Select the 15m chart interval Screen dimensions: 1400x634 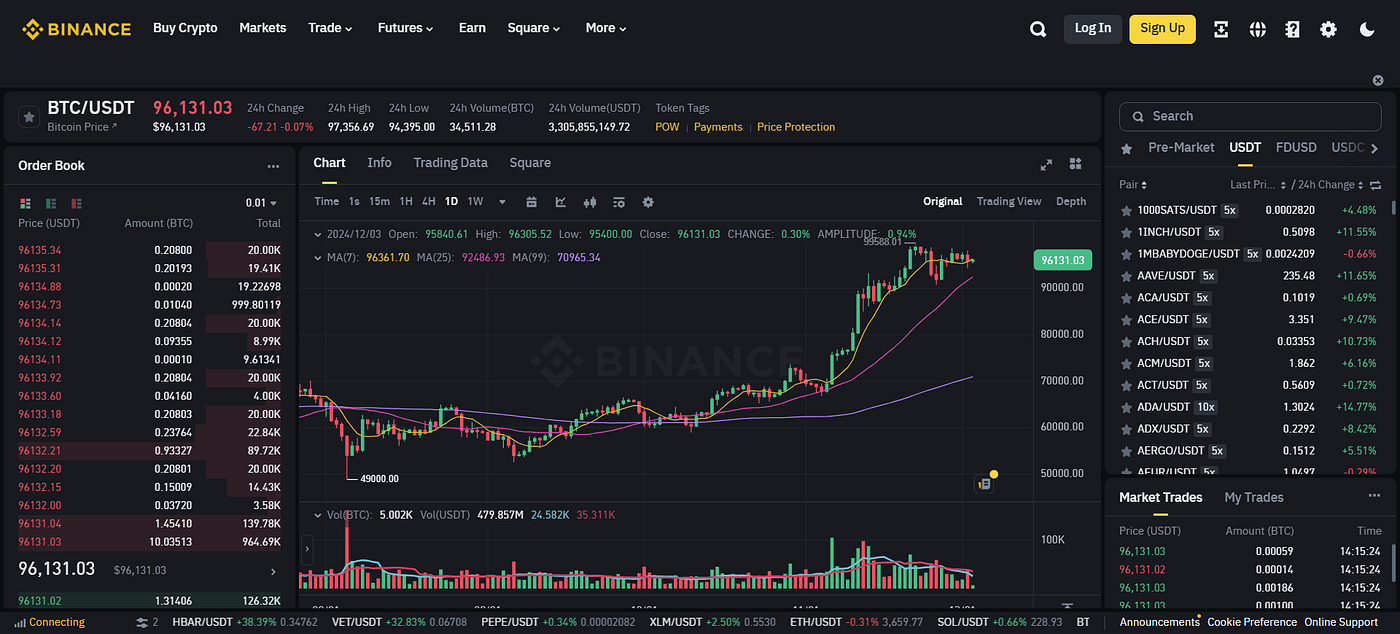[x=379, y=202]
